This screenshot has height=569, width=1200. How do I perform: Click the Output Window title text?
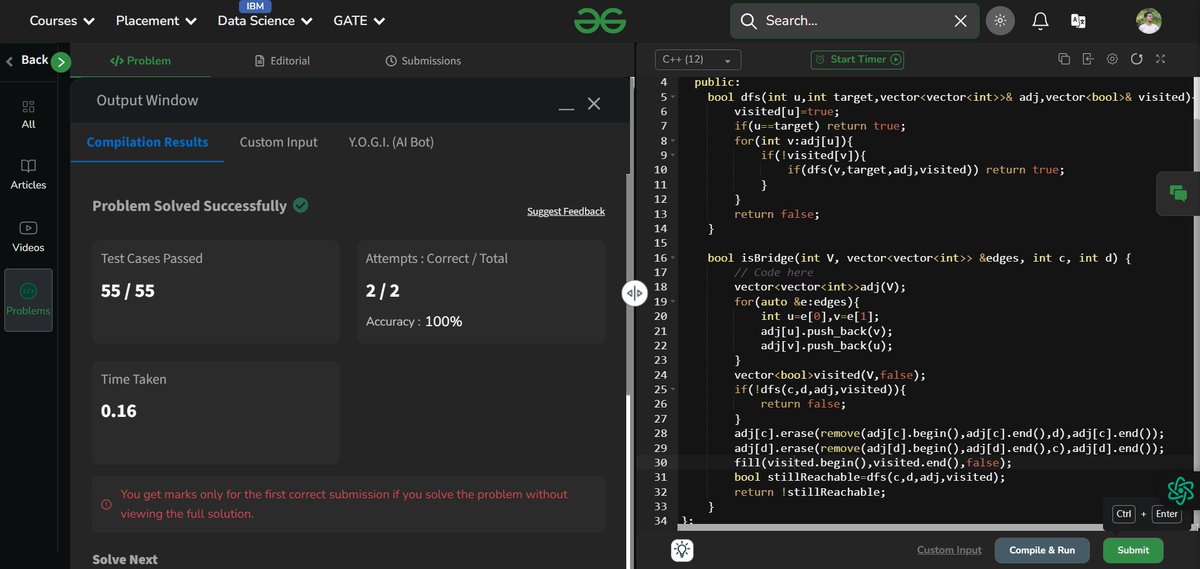tap(147, 100)
